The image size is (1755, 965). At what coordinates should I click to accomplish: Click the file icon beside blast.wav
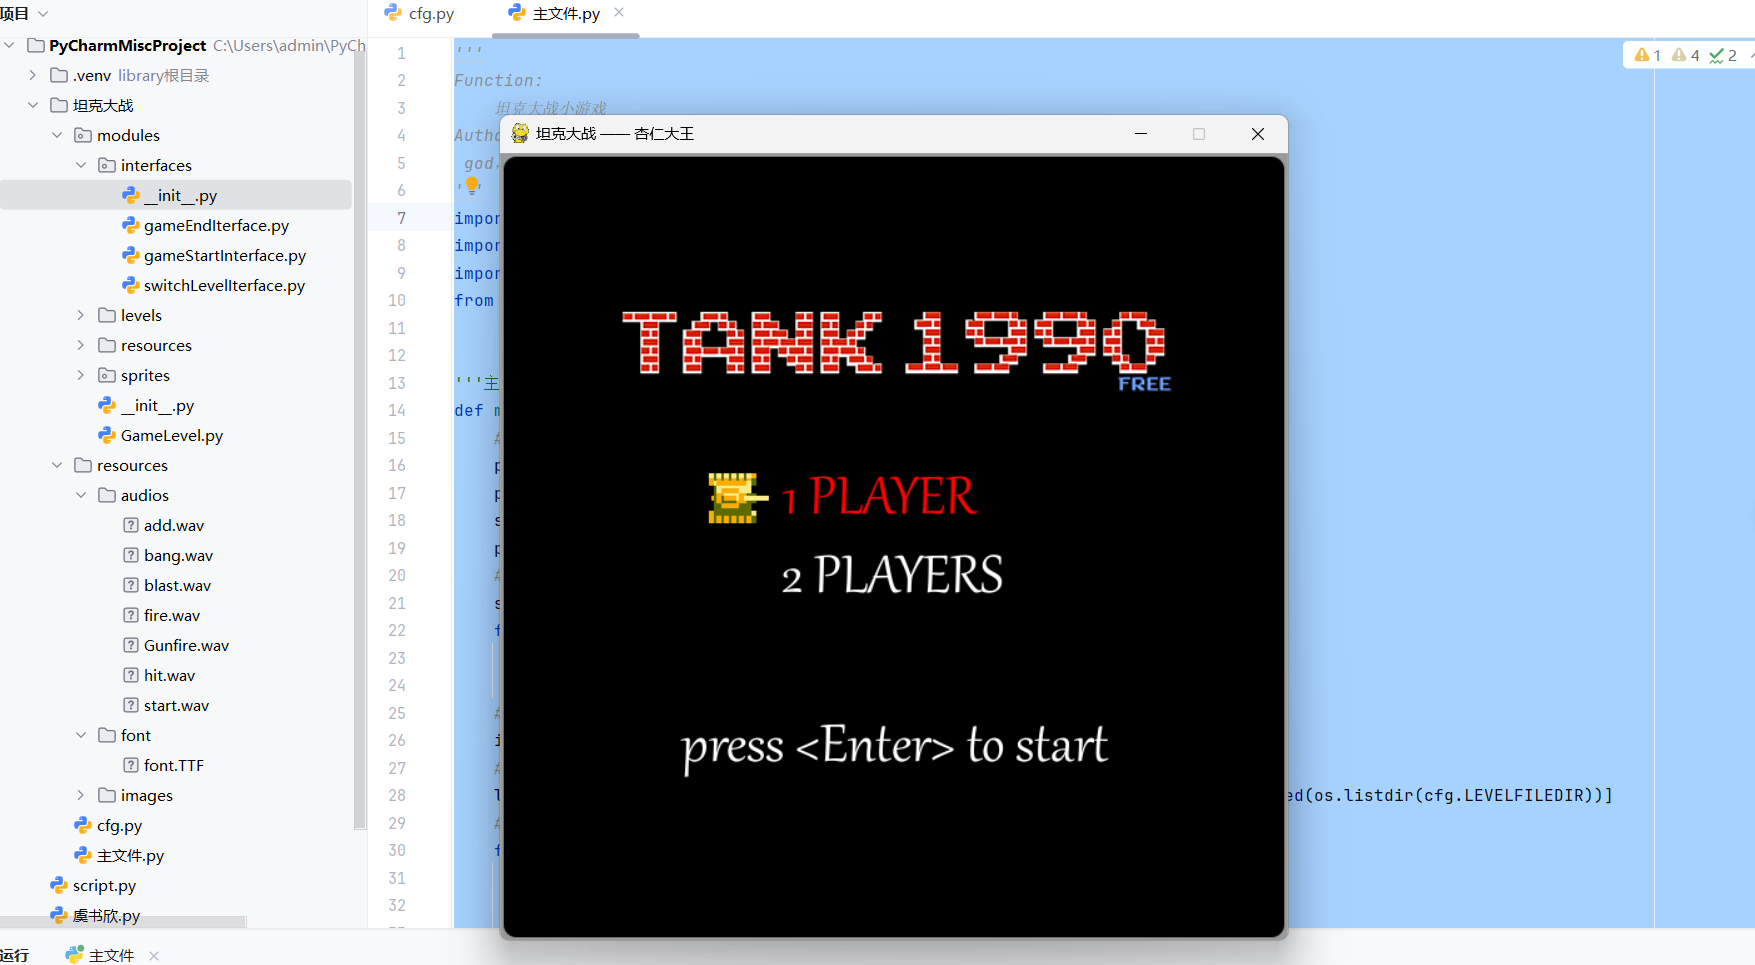tap(131, 585)
